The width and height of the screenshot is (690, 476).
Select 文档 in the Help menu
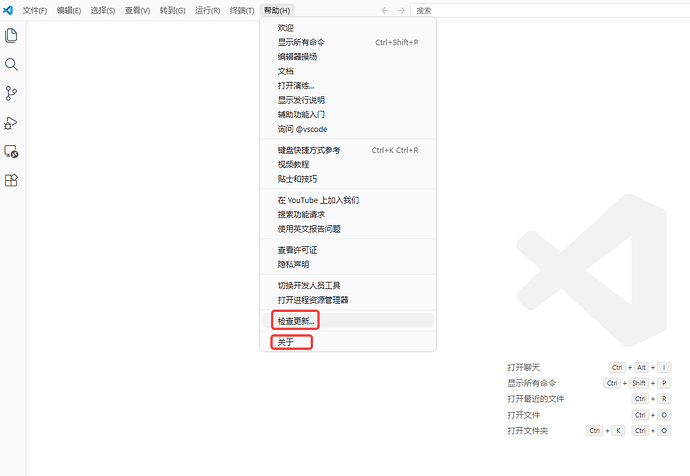point(348,71)
